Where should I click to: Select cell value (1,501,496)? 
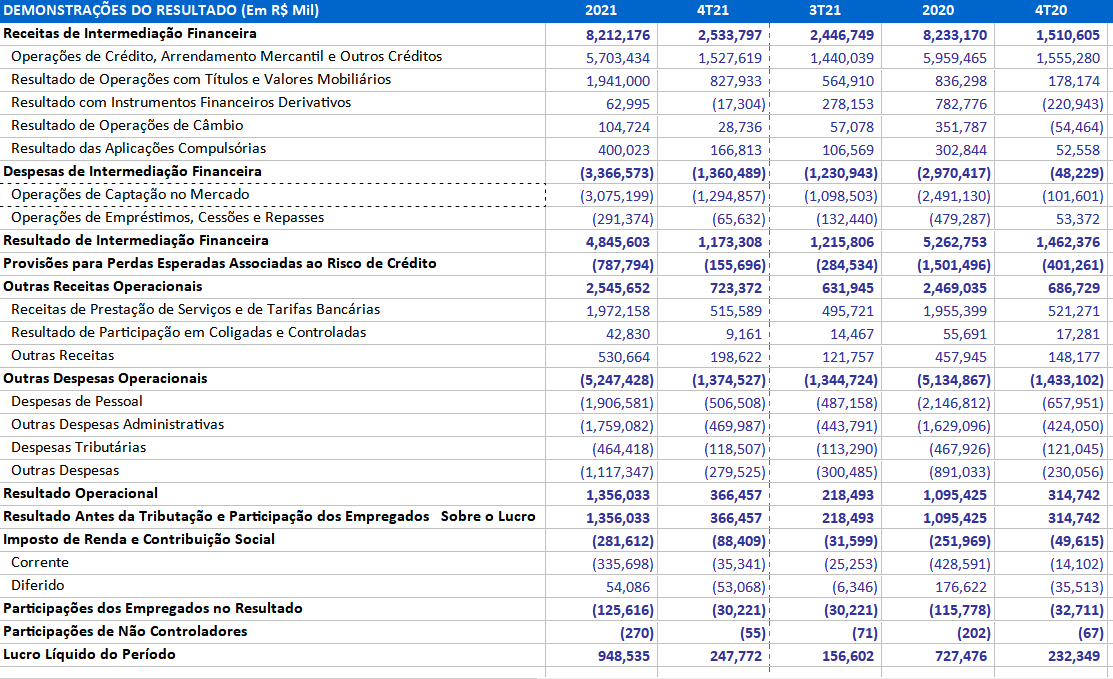pyautogui.click(x=954, y=265)
